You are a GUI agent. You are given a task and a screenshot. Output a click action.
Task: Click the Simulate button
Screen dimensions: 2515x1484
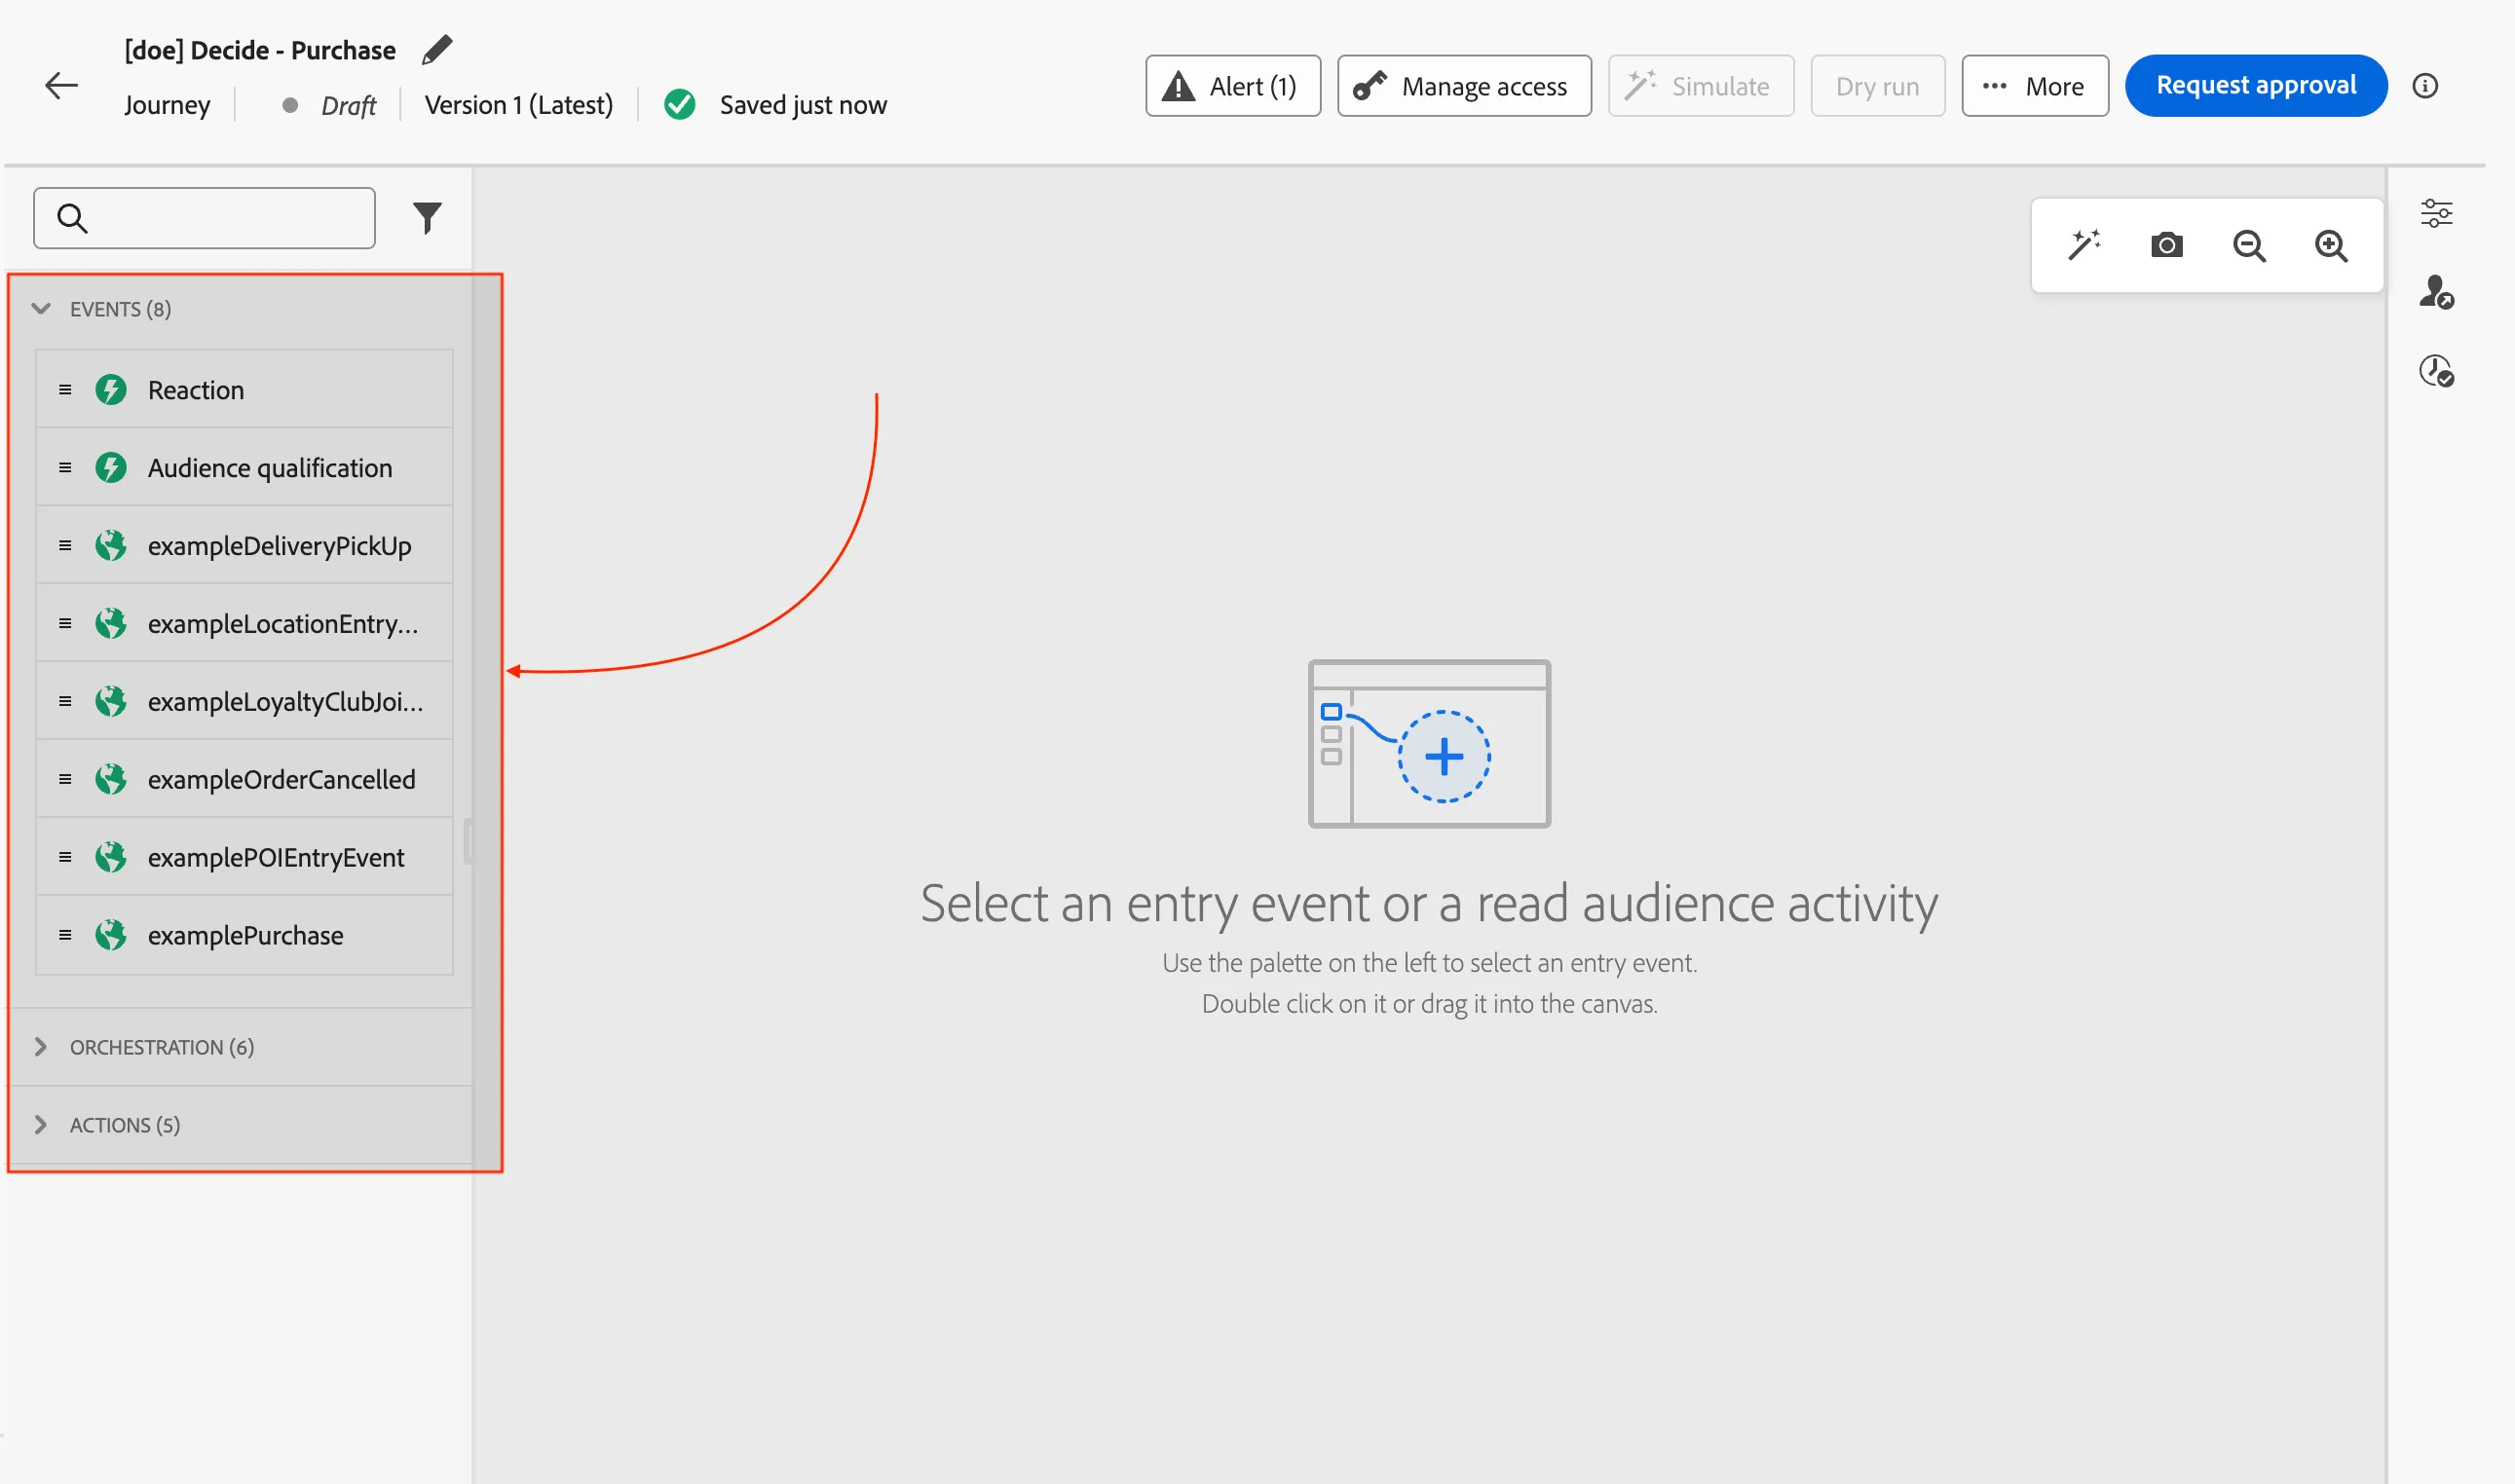pos(1701,86)
